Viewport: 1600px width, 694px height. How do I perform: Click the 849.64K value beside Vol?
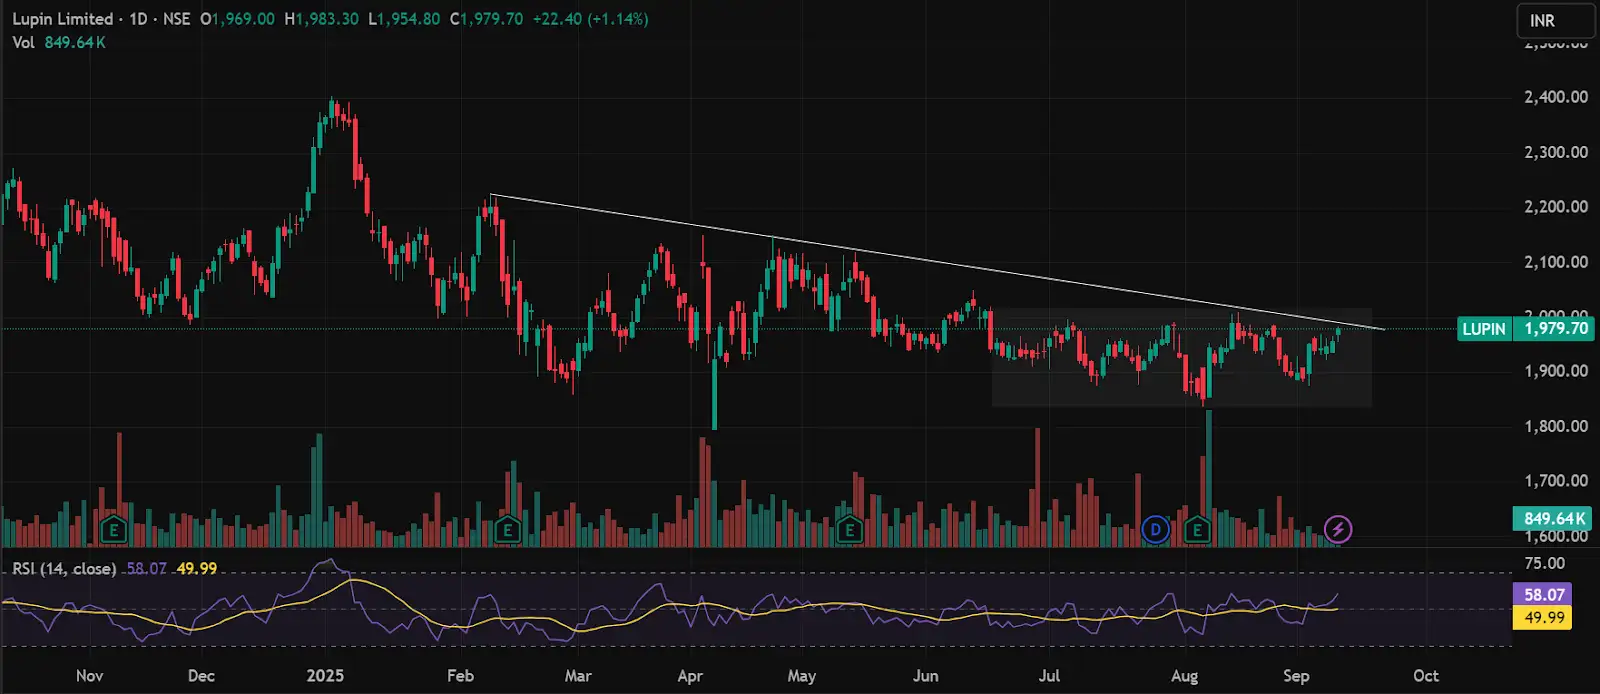click(x=75, y=42)
